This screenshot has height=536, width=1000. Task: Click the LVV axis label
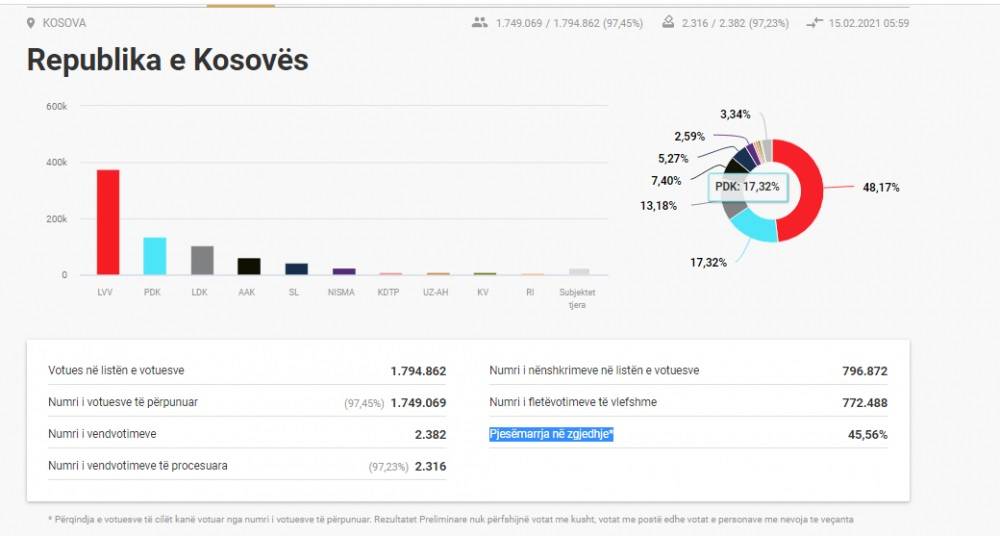(105, 292)
